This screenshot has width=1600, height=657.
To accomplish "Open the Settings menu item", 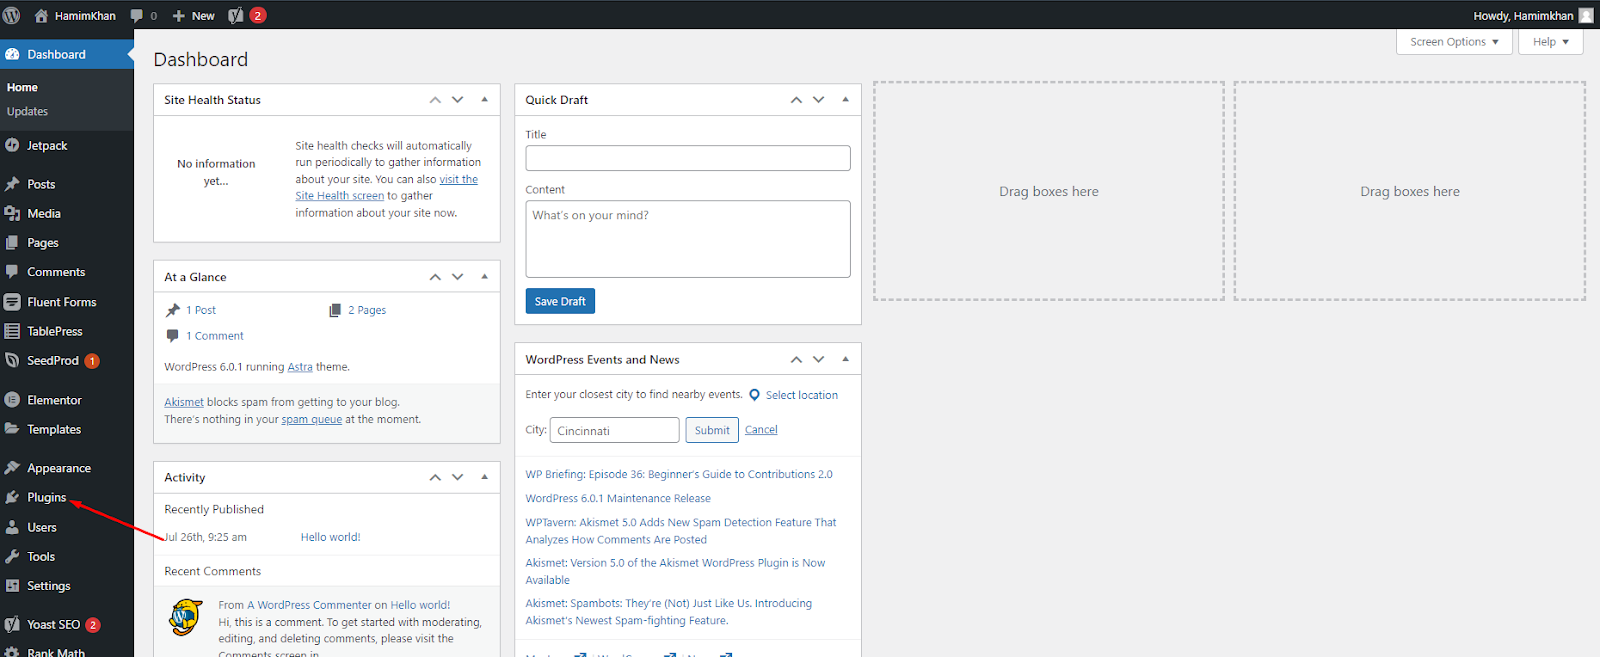I will [x=49, y=586].
